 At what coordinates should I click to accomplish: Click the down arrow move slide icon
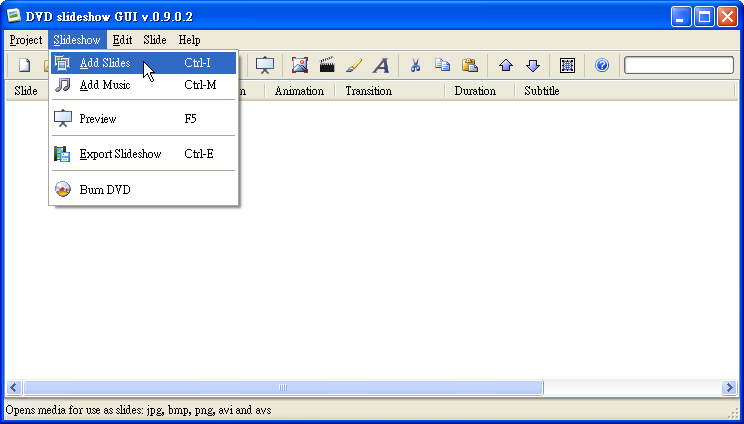(533, 65)
